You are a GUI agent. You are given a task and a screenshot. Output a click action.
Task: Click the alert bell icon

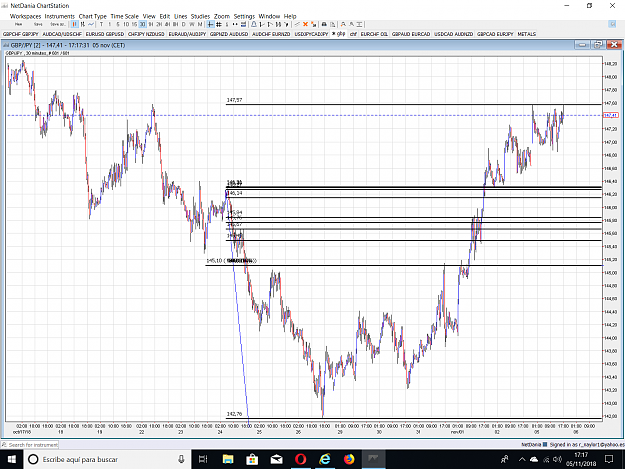tap(254, 24)
